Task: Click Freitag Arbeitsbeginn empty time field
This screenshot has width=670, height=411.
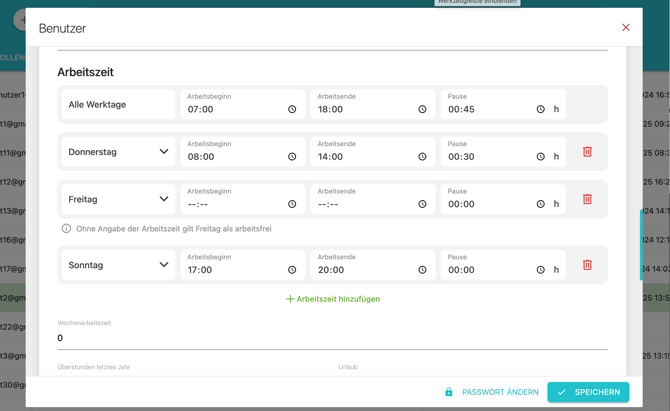Action: click(x=243, y=199)
